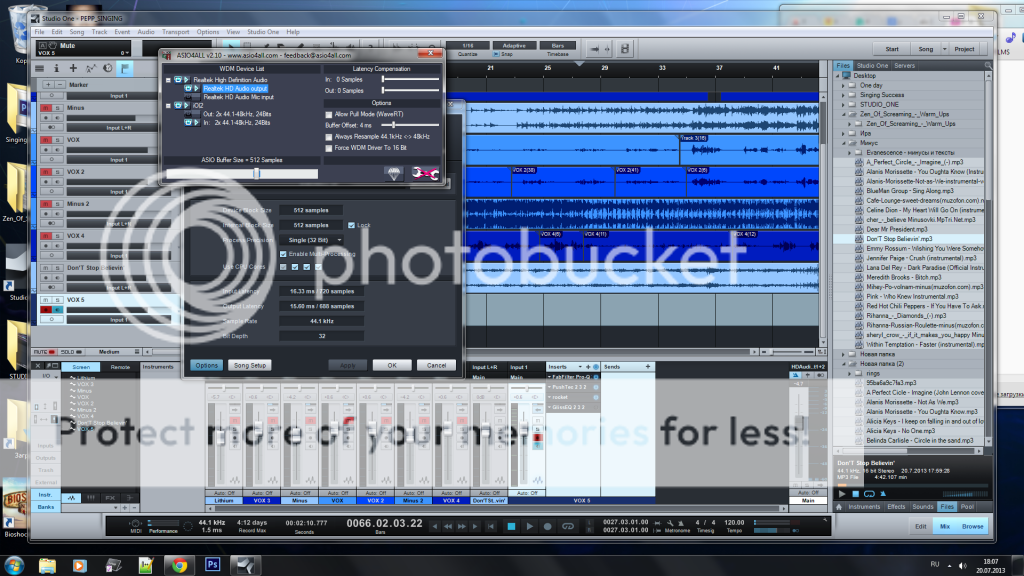Click the Windows Start orb
Screen dimensions: 1024x576
pos(14,565)
